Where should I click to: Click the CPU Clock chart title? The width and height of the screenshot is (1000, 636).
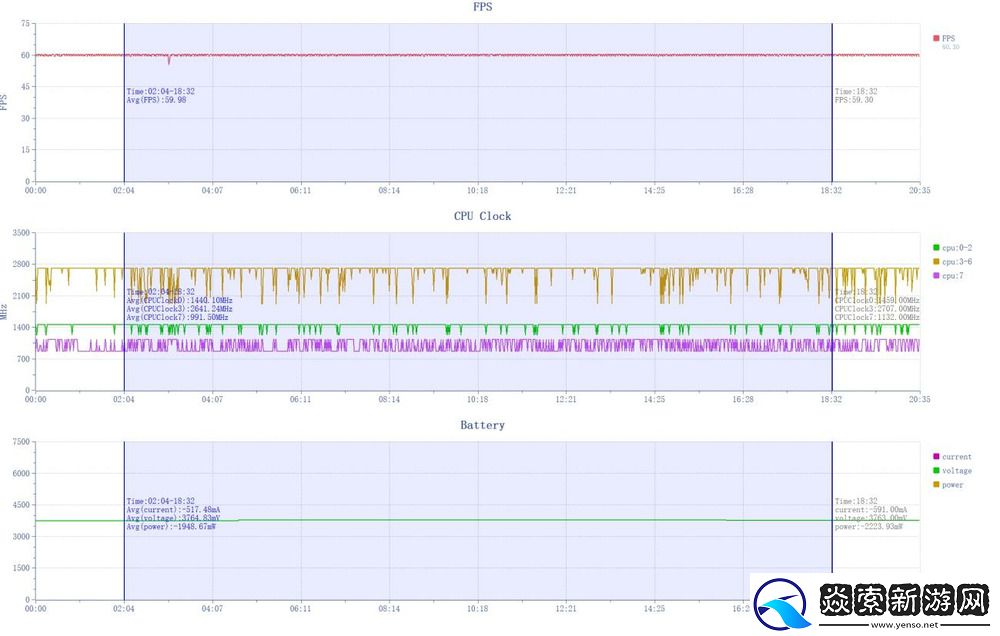point(482,216)
